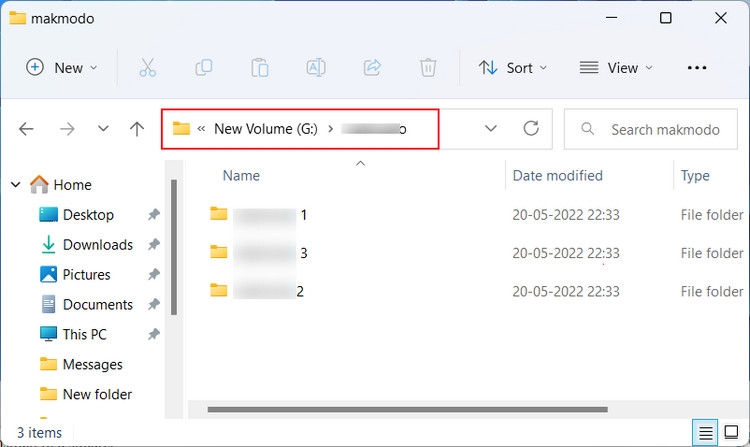Unpin Desktop using its pin icon
The image size is (750, 447).
pos(154,215)
